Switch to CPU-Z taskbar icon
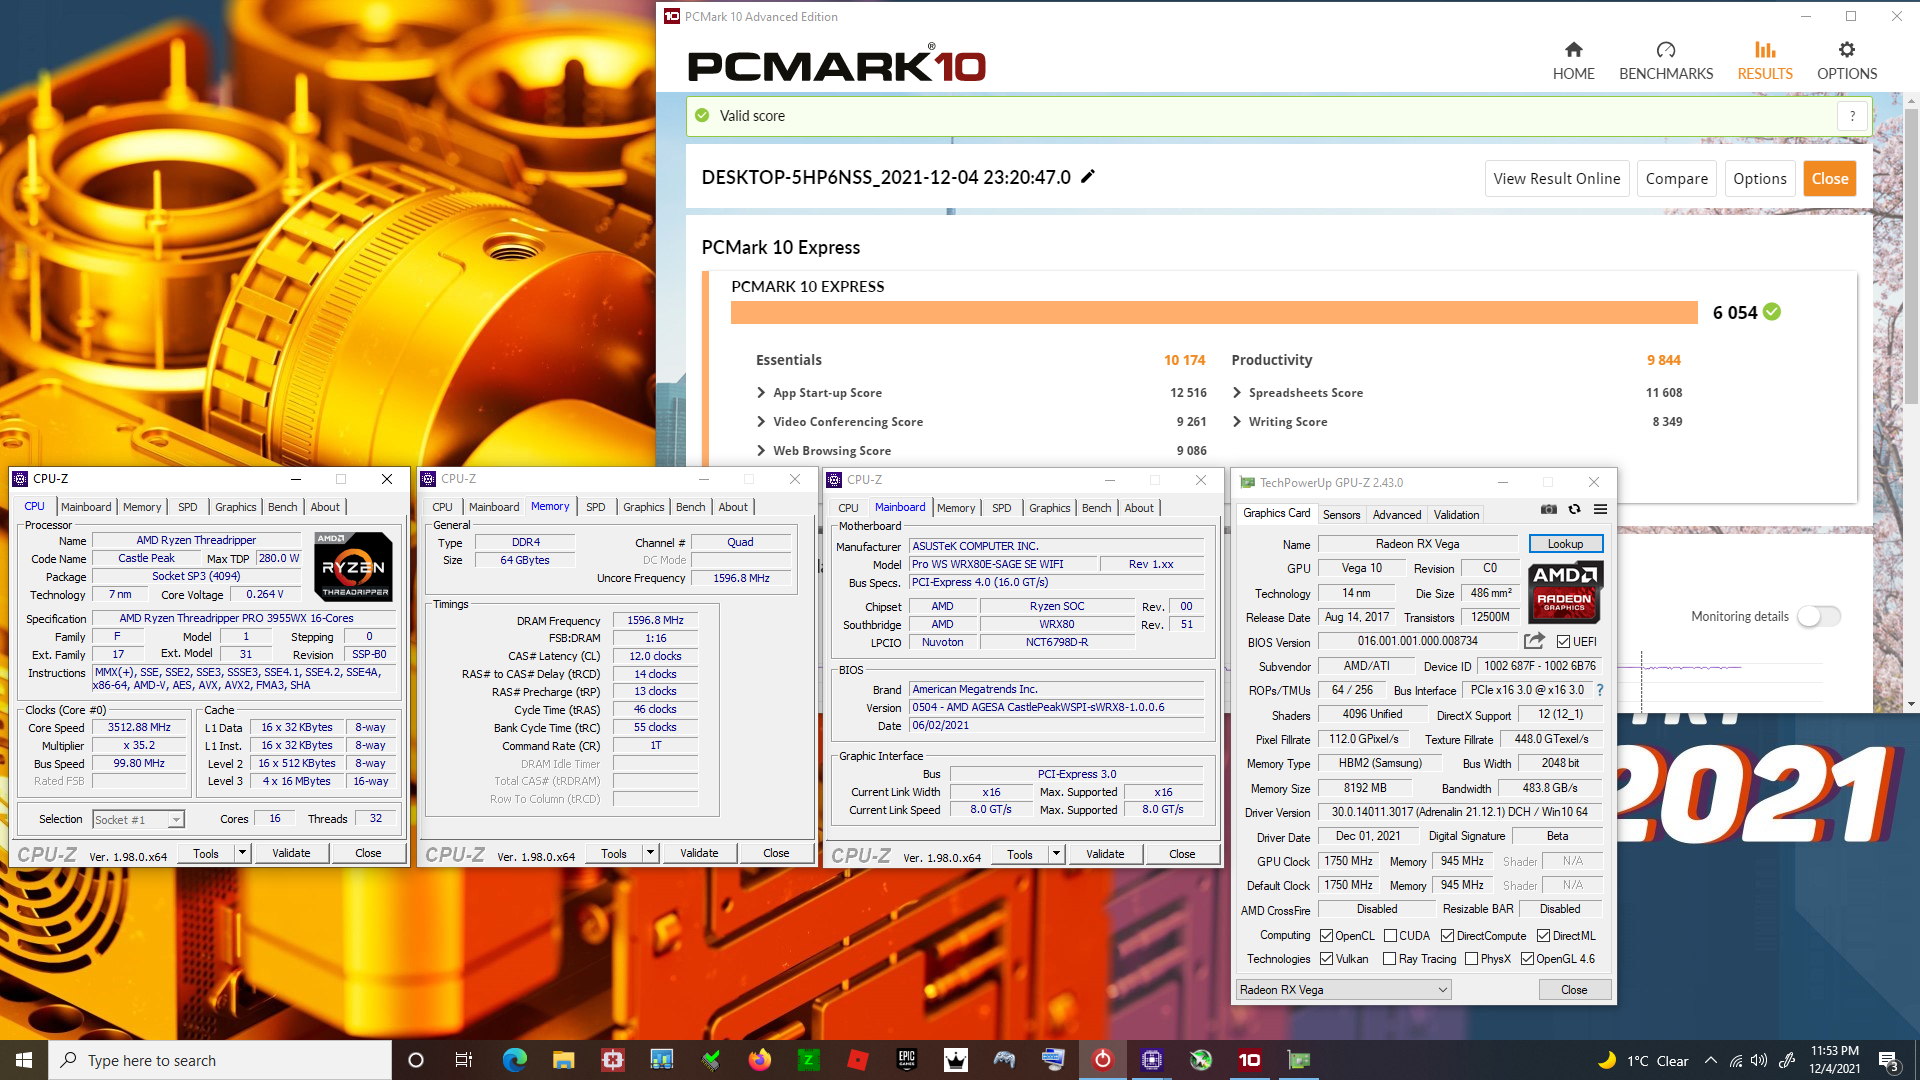 click(1152, 1060)
